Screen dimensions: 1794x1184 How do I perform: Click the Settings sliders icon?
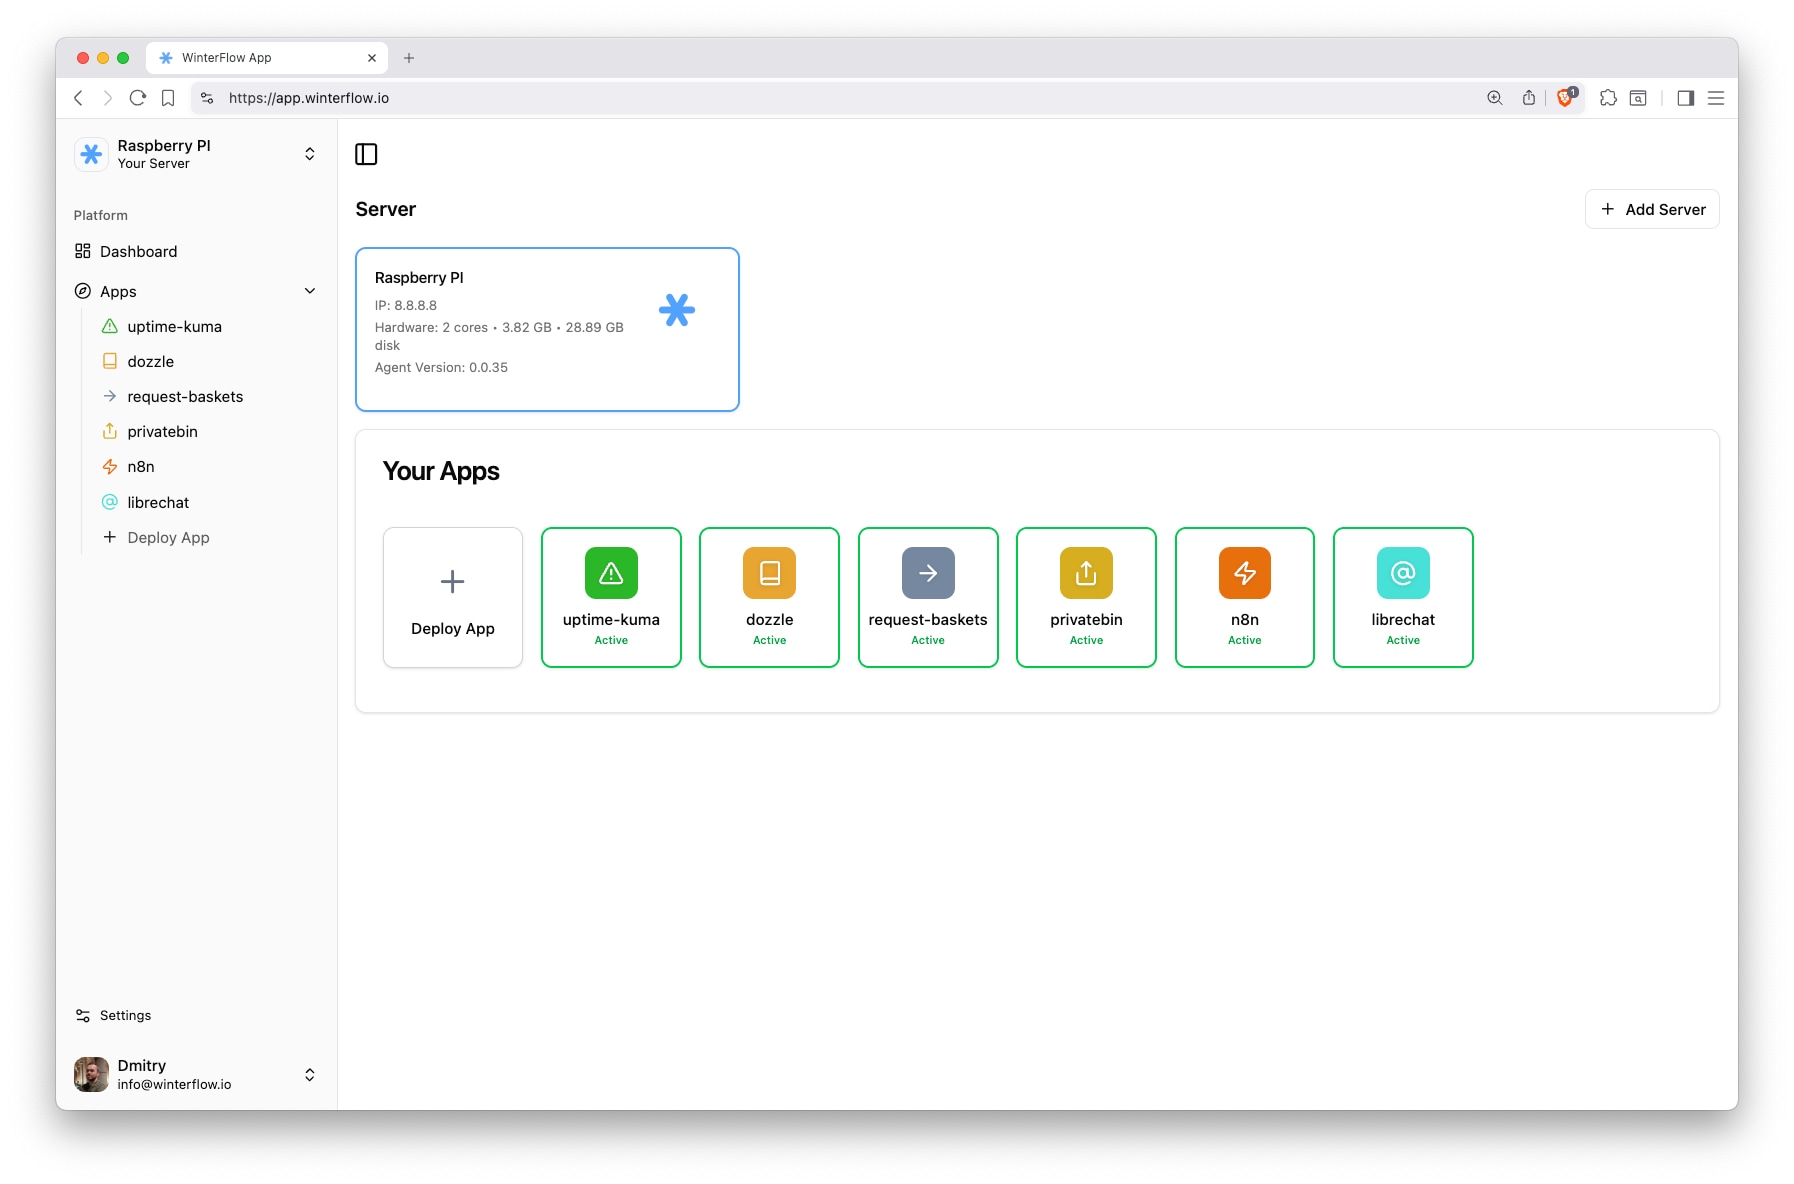(83, 1015)
